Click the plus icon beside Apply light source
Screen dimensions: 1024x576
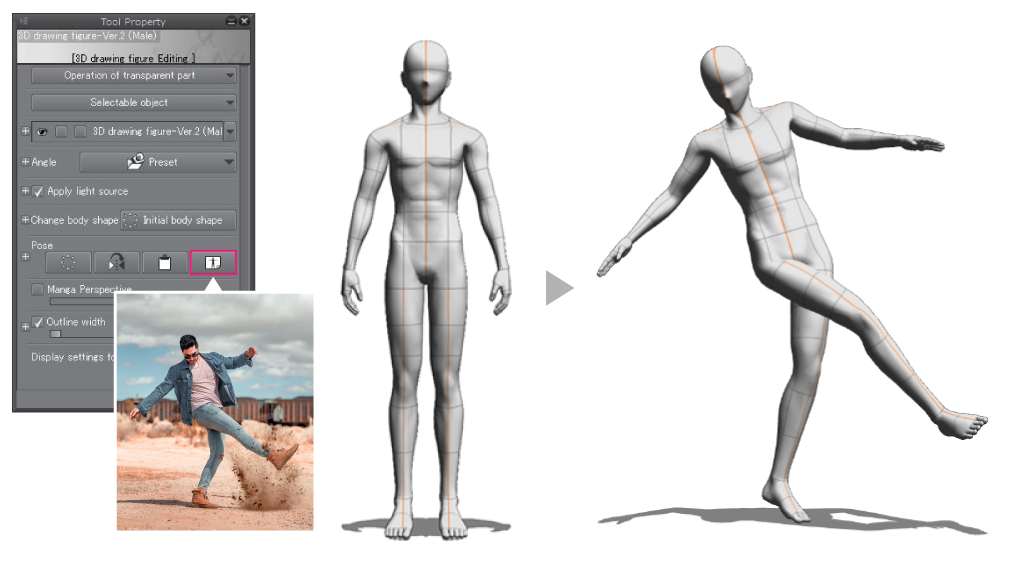[x=25, y=191]
